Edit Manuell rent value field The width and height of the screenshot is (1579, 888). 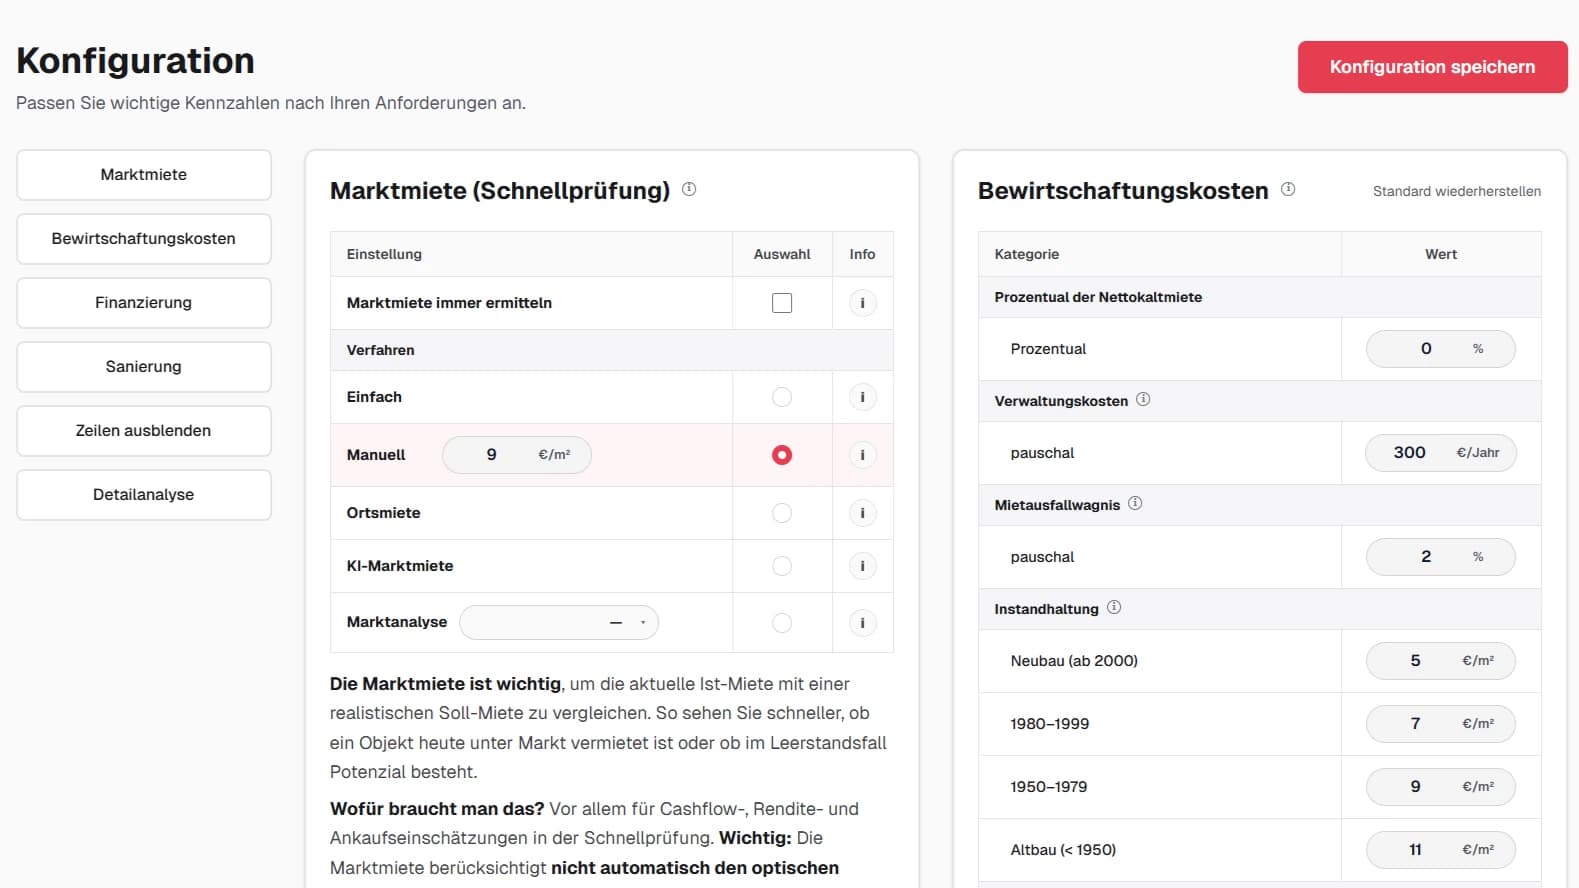pos(516,454)
